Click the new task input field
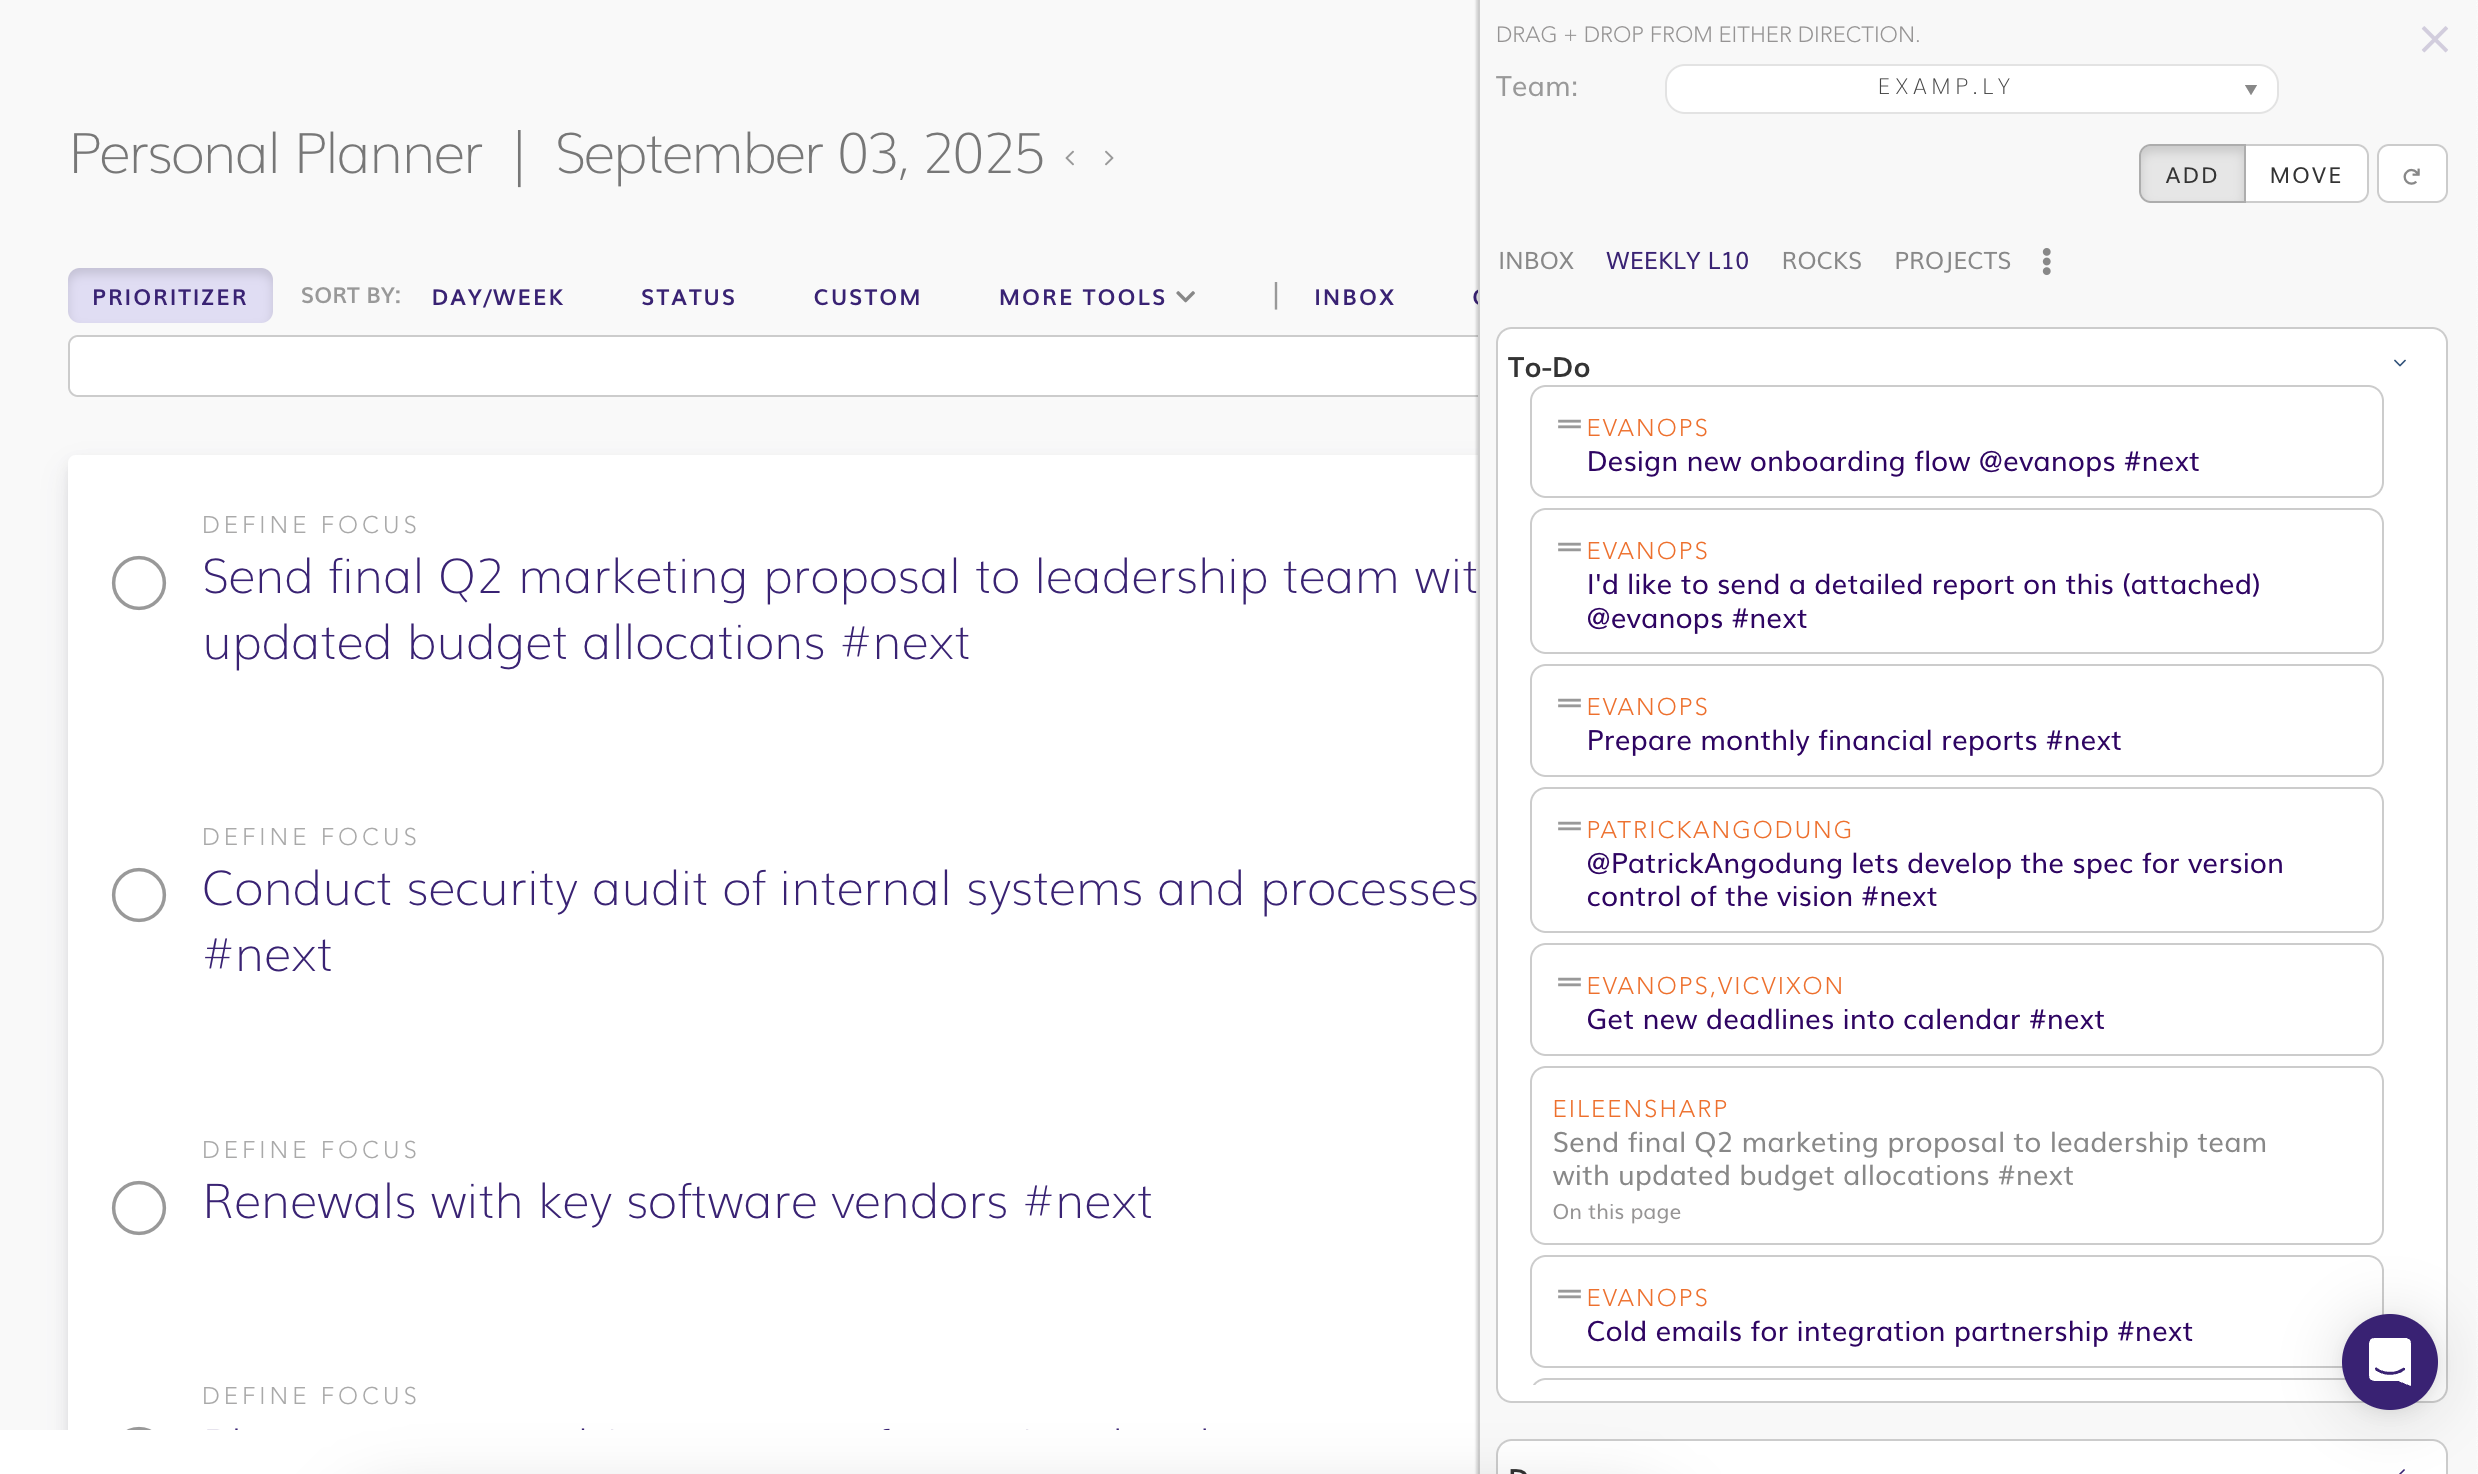Screen dimensions: 2478x1474 click(x=772, y=366)
